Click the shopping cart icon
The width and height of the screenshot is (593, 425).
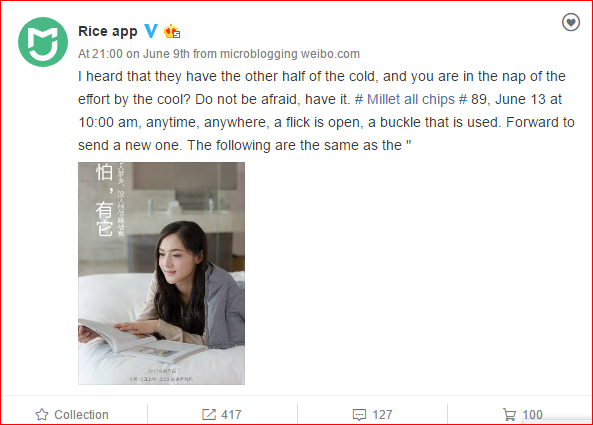point(509,415)
